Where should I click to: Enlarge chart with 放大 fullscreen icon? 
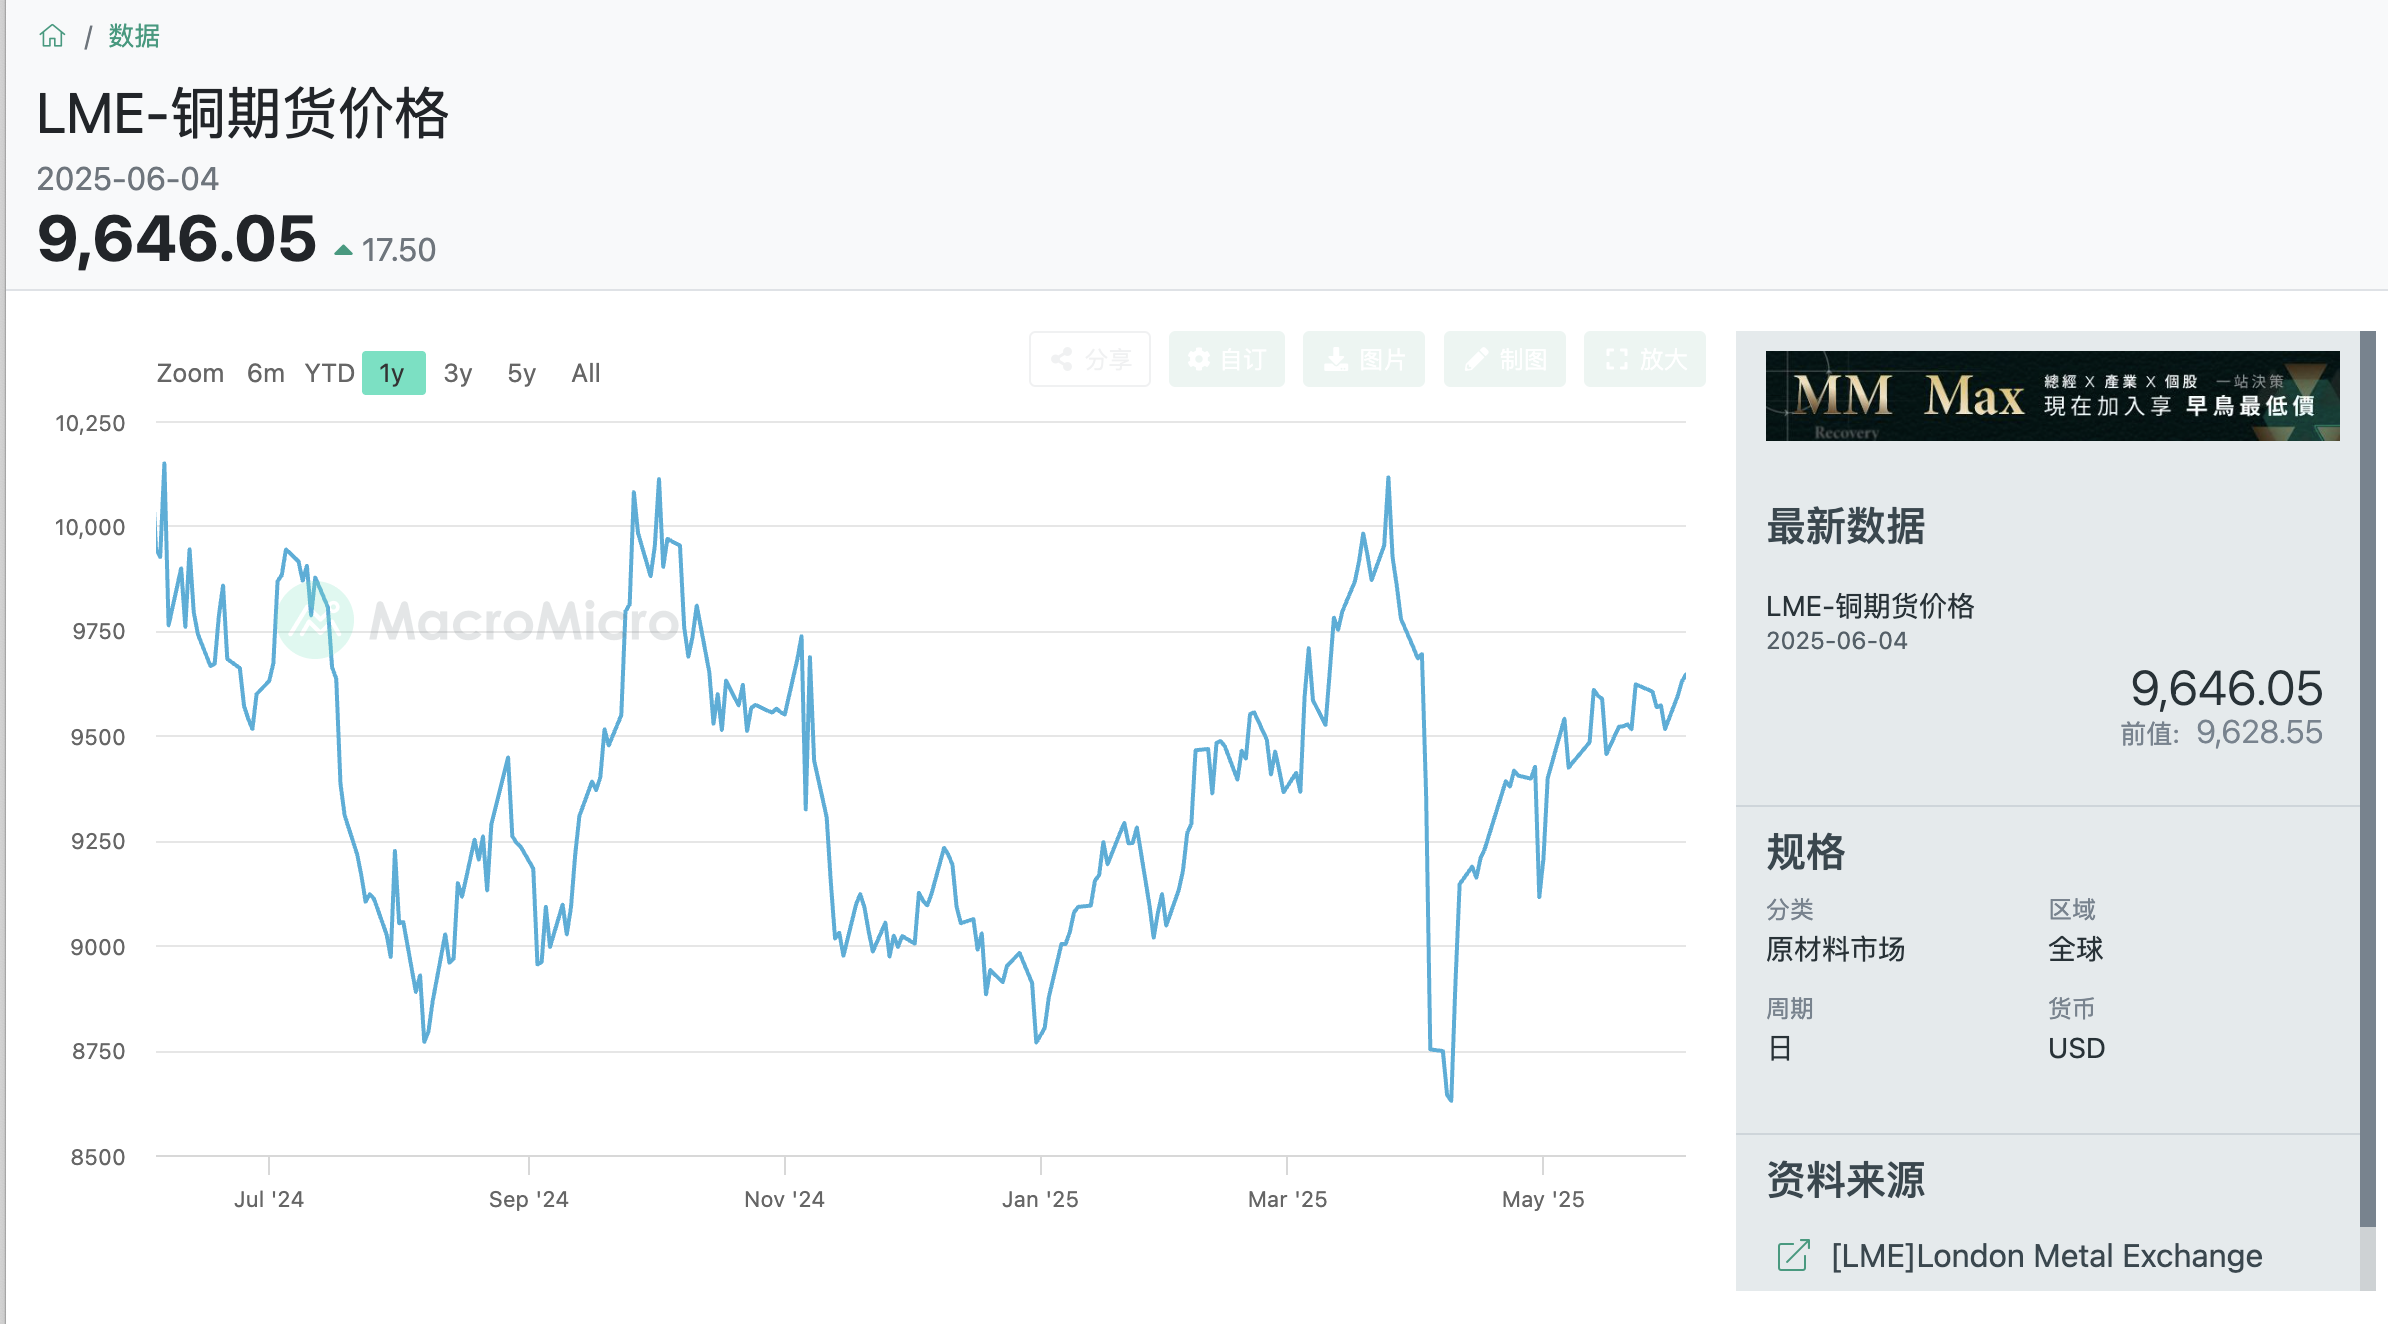tap(1644, 359)
